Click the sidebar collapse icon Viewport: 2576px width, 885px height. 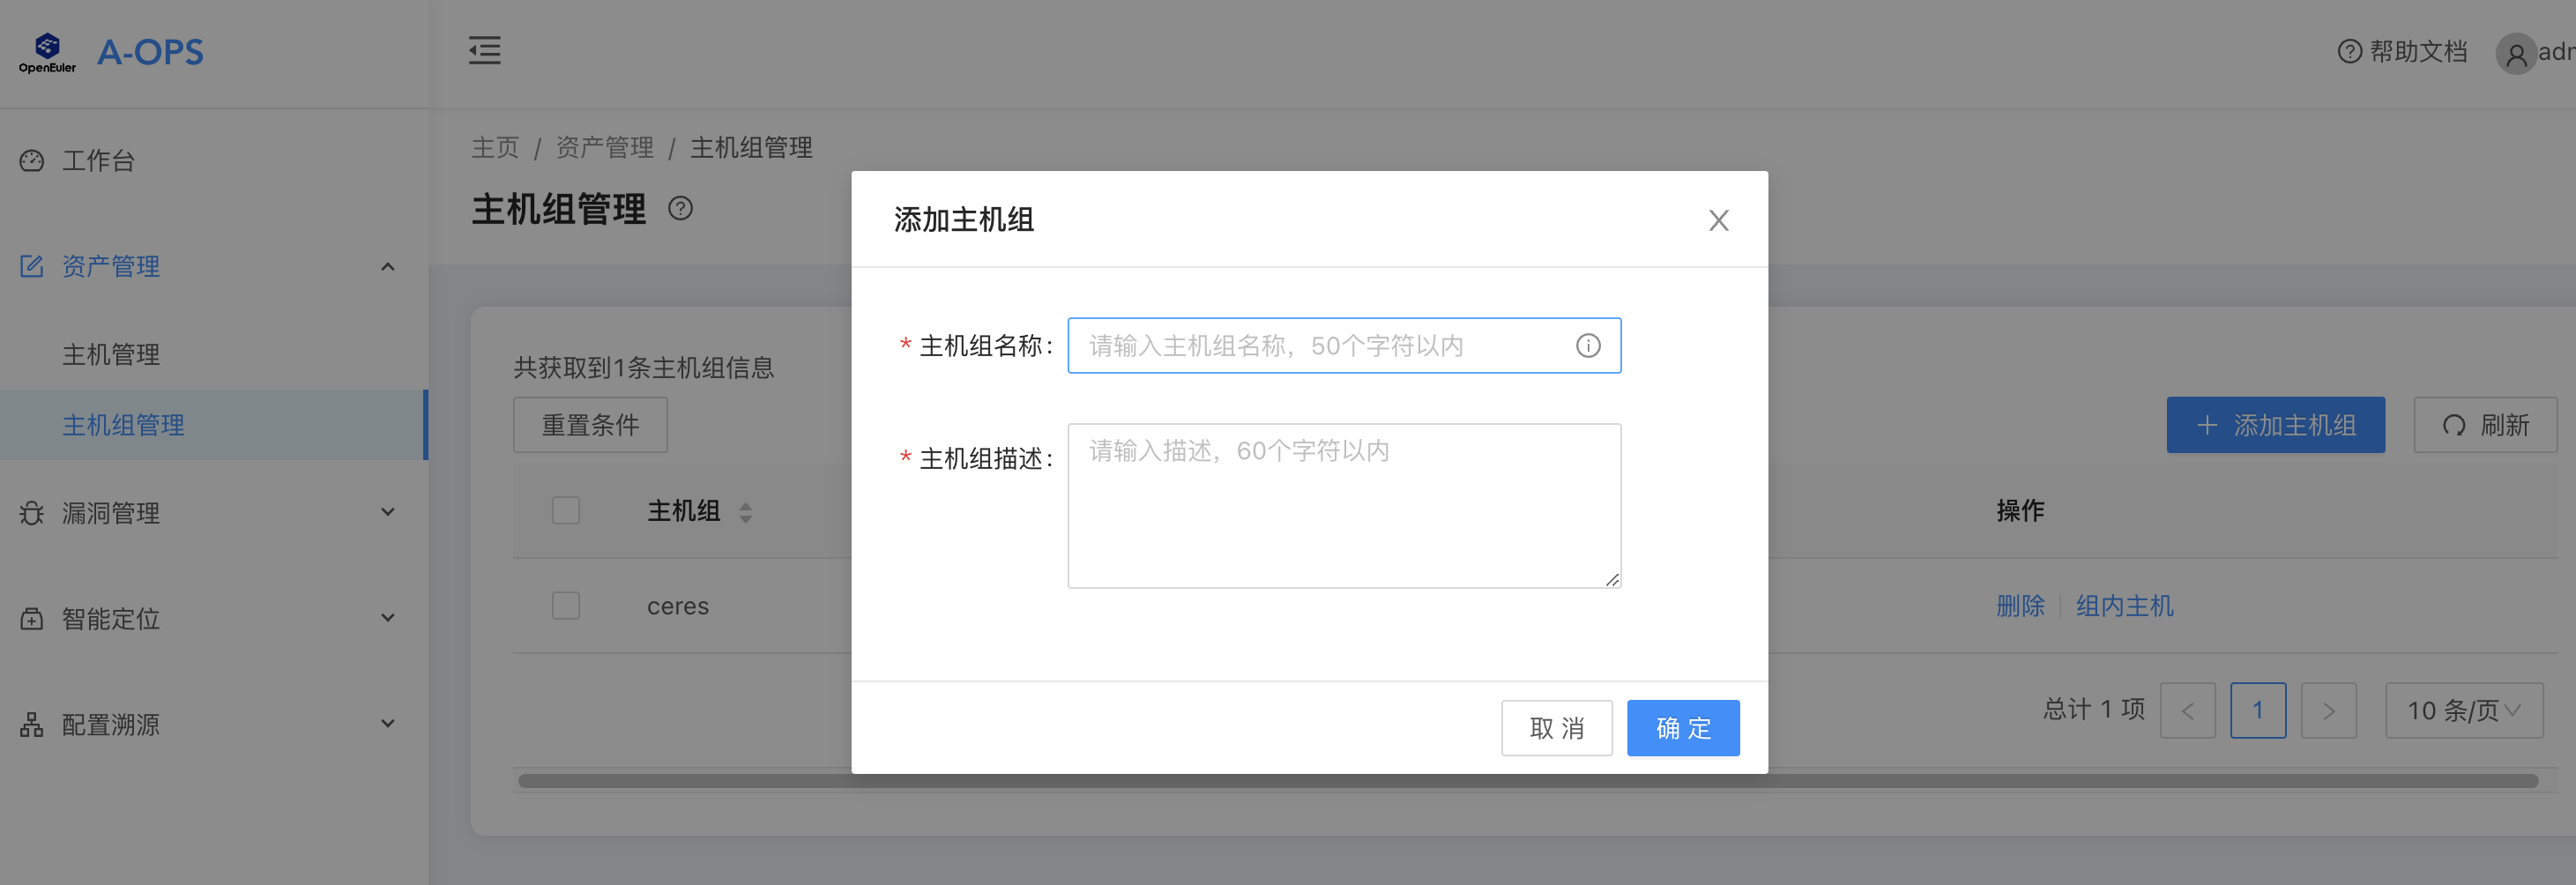[x=484, y=50]
